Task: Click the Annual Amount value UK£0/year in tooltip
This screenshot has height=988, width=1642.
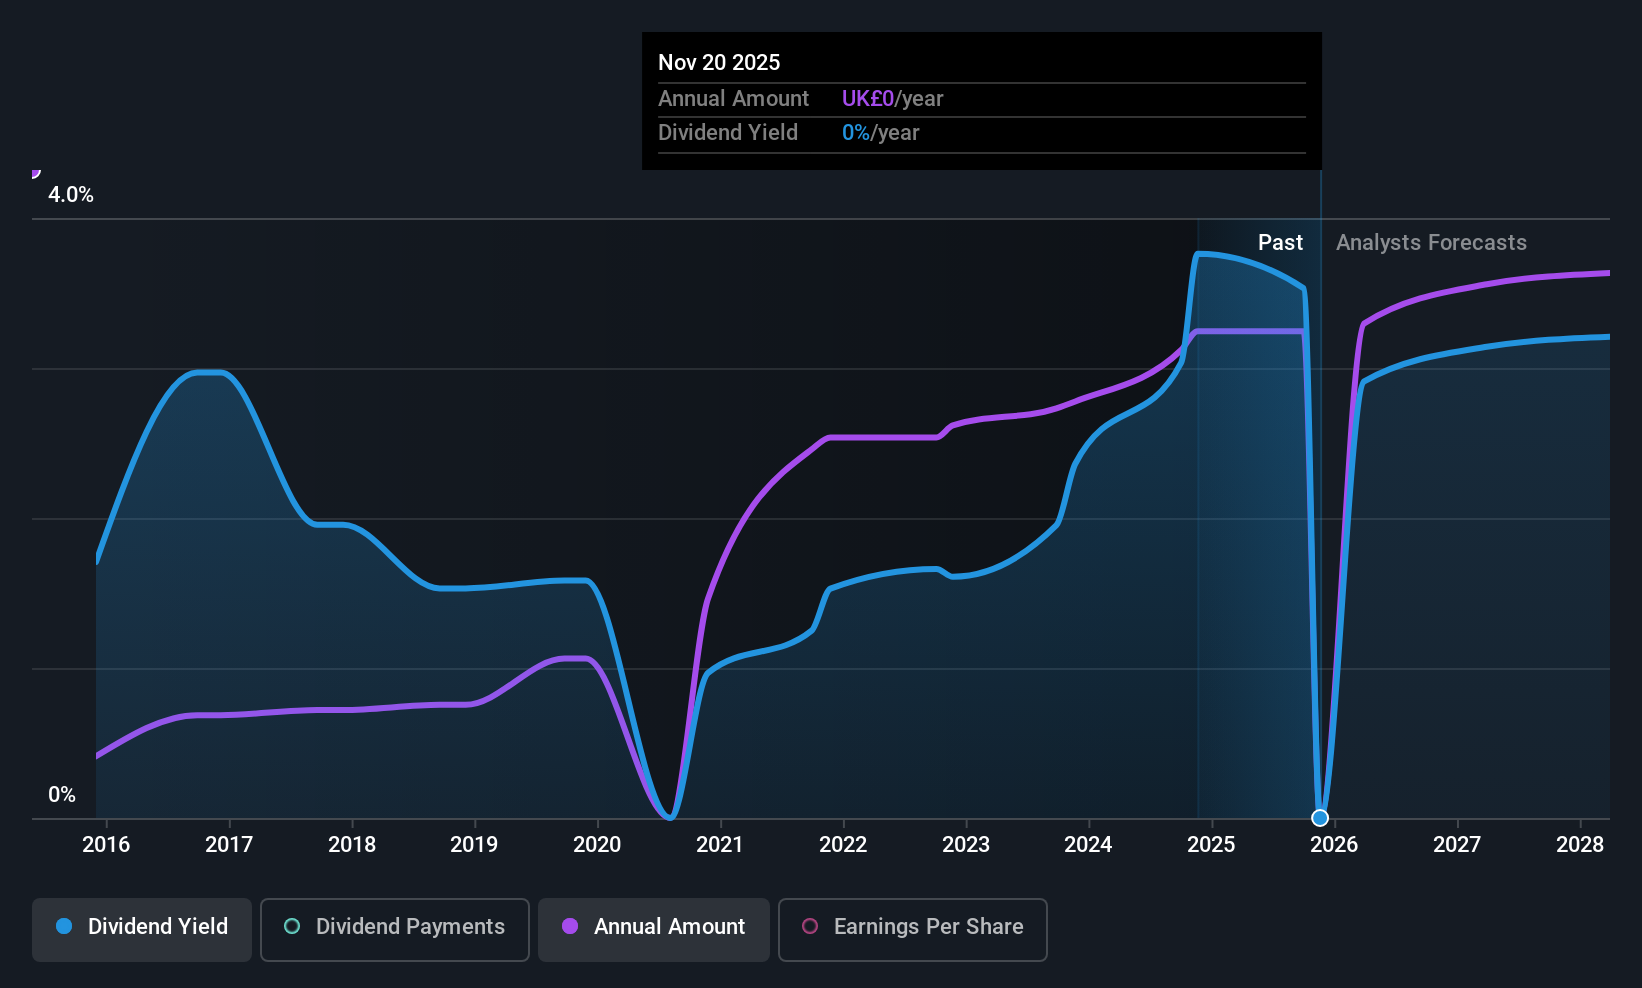Action: [x=891, y=98]
